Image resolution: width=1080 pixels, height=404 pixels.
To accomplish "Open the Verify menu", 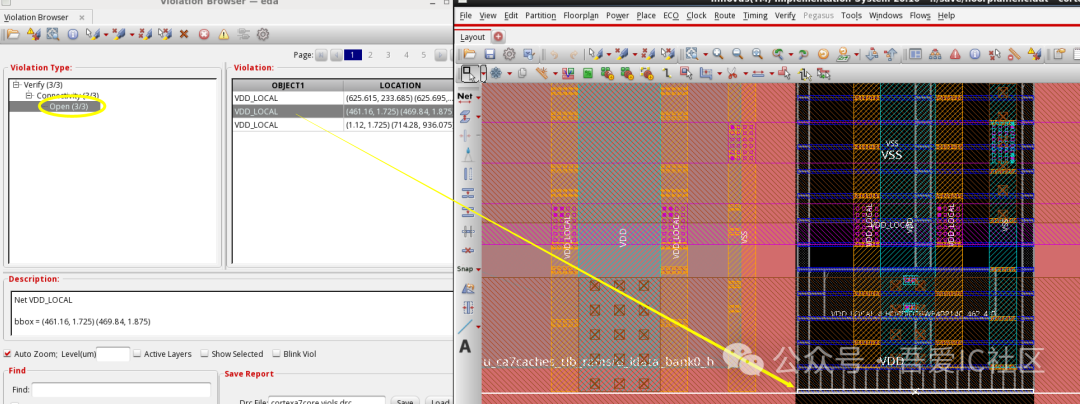I will (785, 15).
